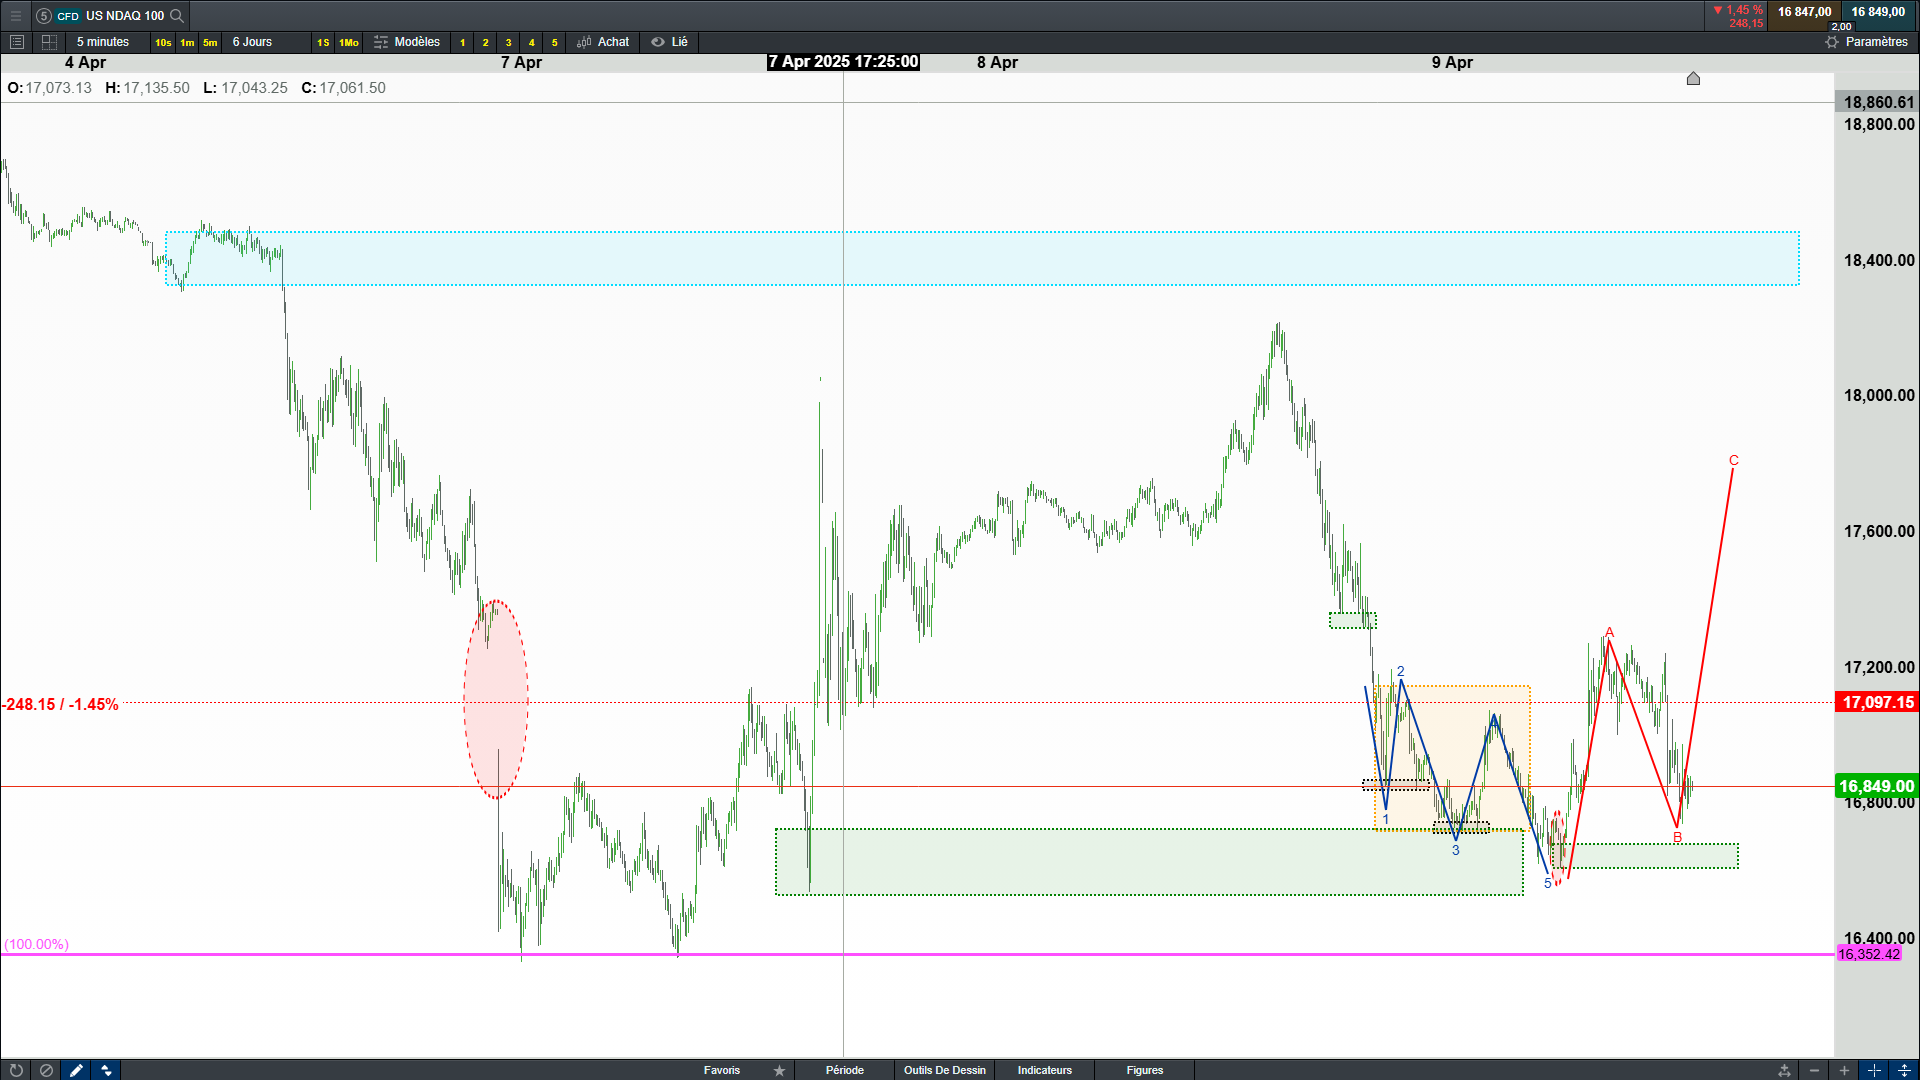The width and height of the screenshot is (1920, 1080).
Task: Click the Achat buy button
Action: tap(603, 42)
